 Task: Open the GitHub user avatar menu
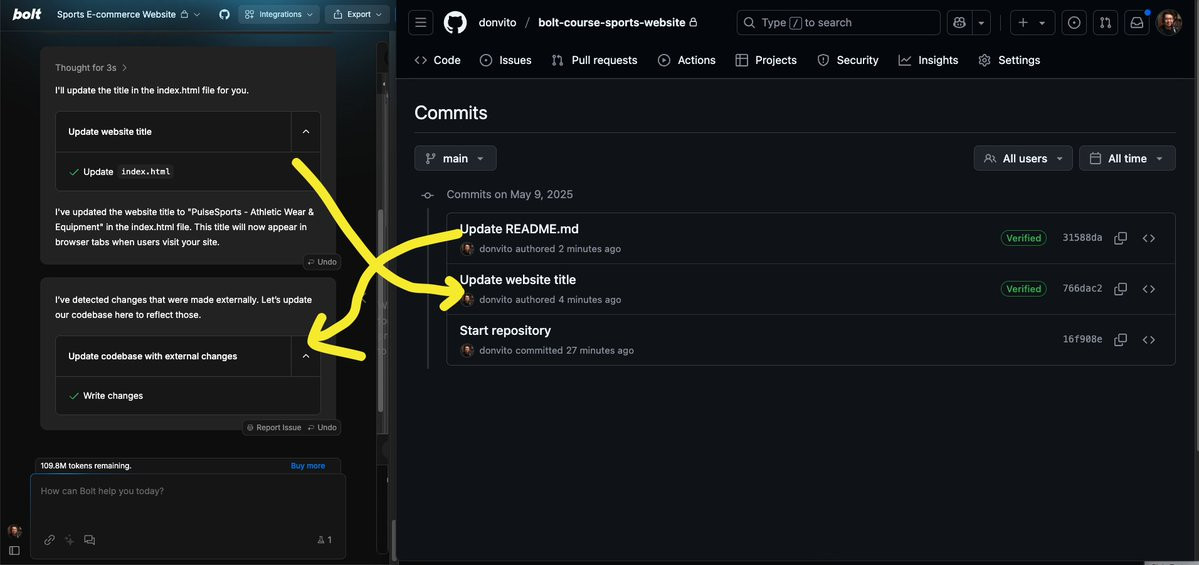click(1168, 23)
